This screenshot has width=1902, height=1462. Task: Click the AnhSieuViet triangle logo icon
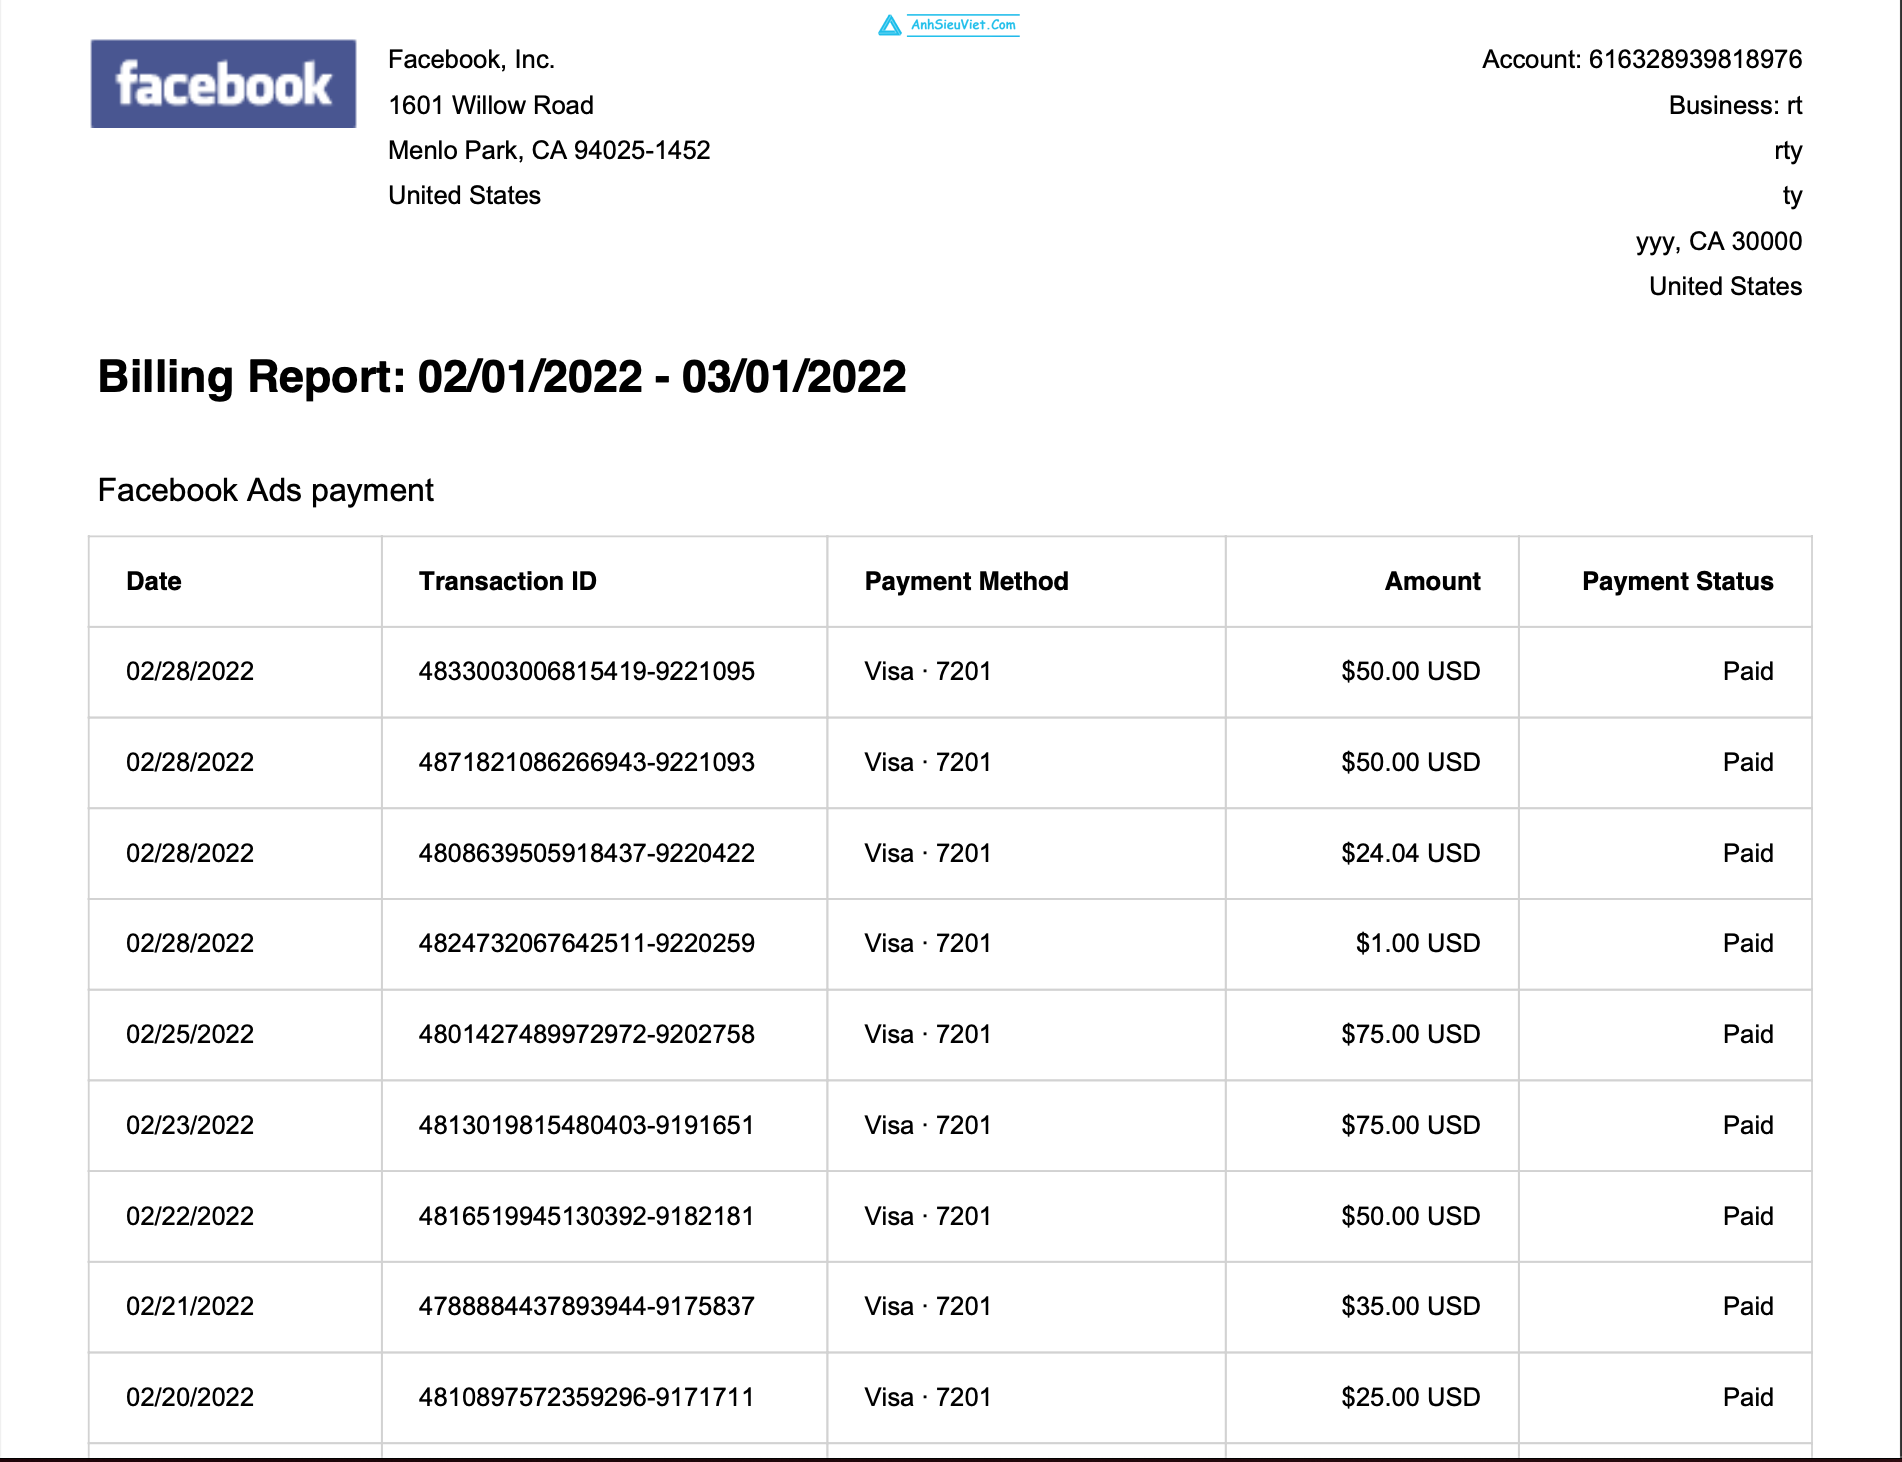889,26
